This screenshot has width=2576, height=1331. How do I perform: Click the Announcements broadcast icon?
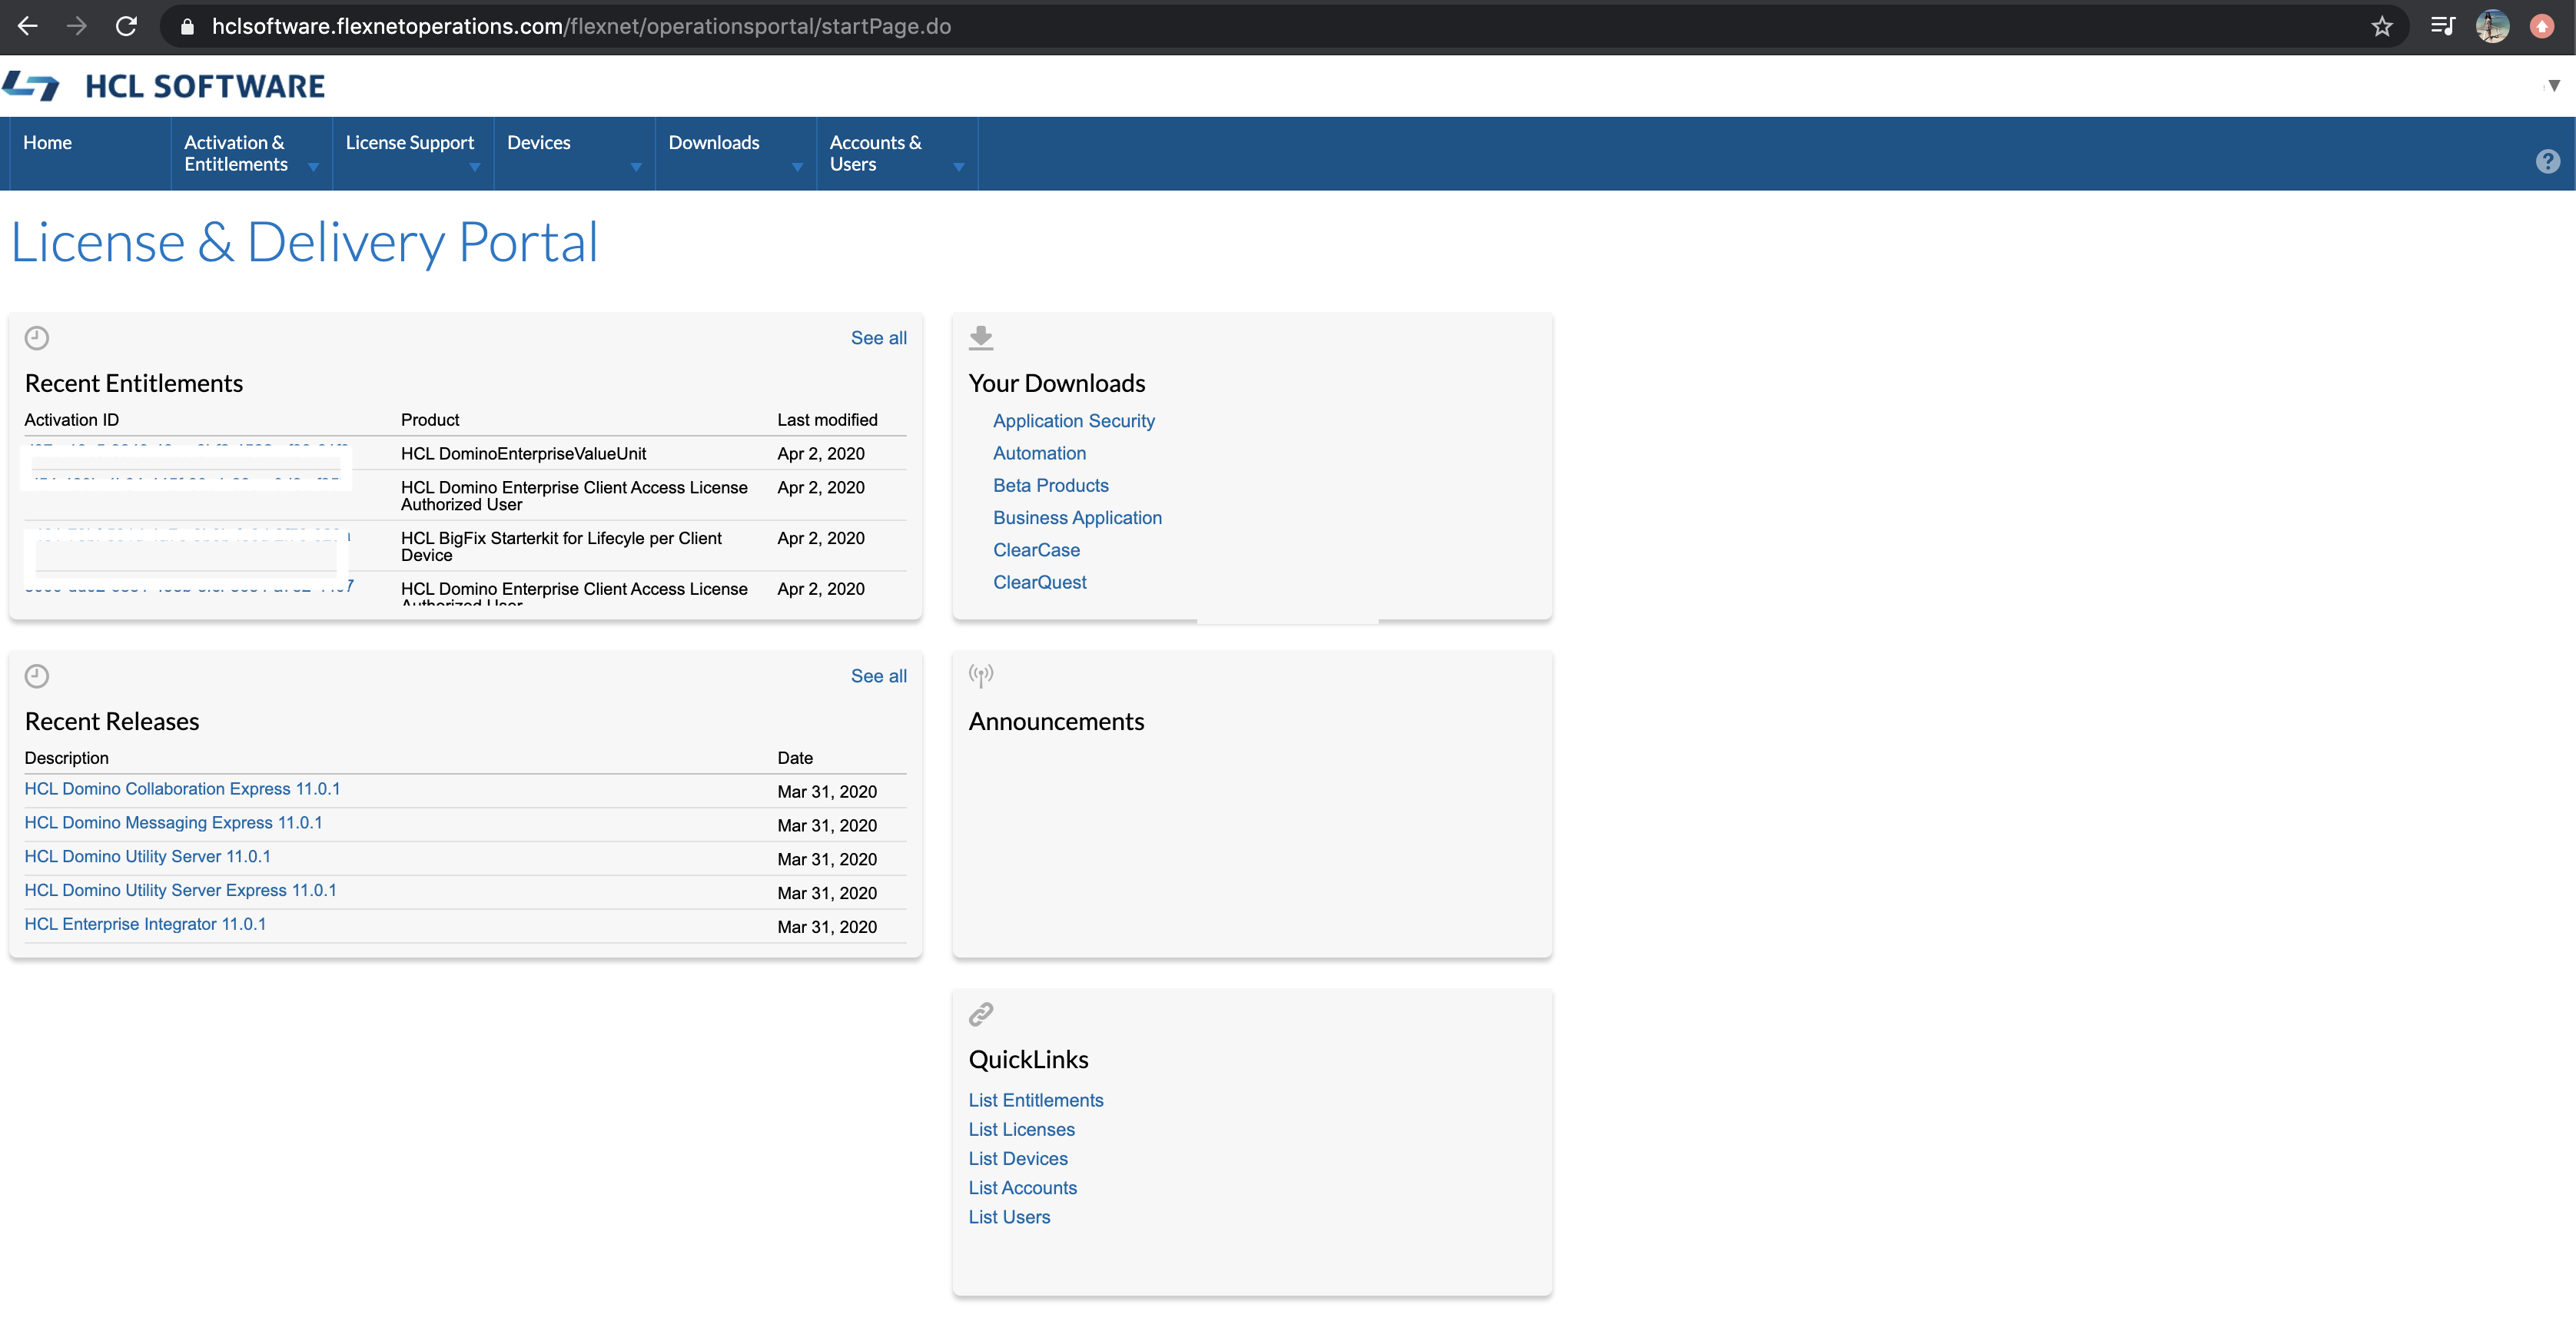[981, 675]
